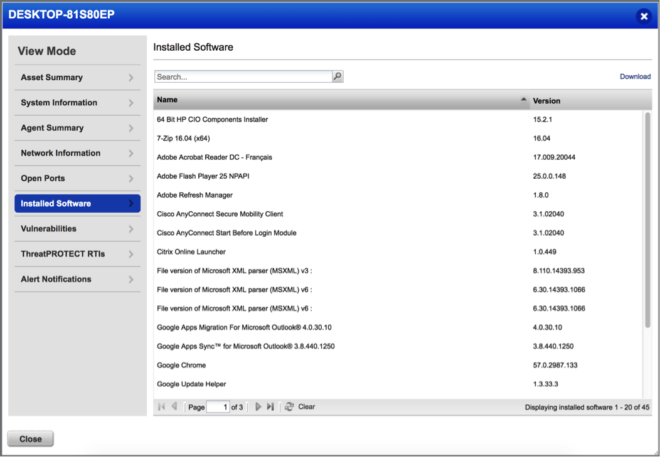
Task: Select 64 Bit HP CIO Components Installer row
Action: (x=398, y=120)
